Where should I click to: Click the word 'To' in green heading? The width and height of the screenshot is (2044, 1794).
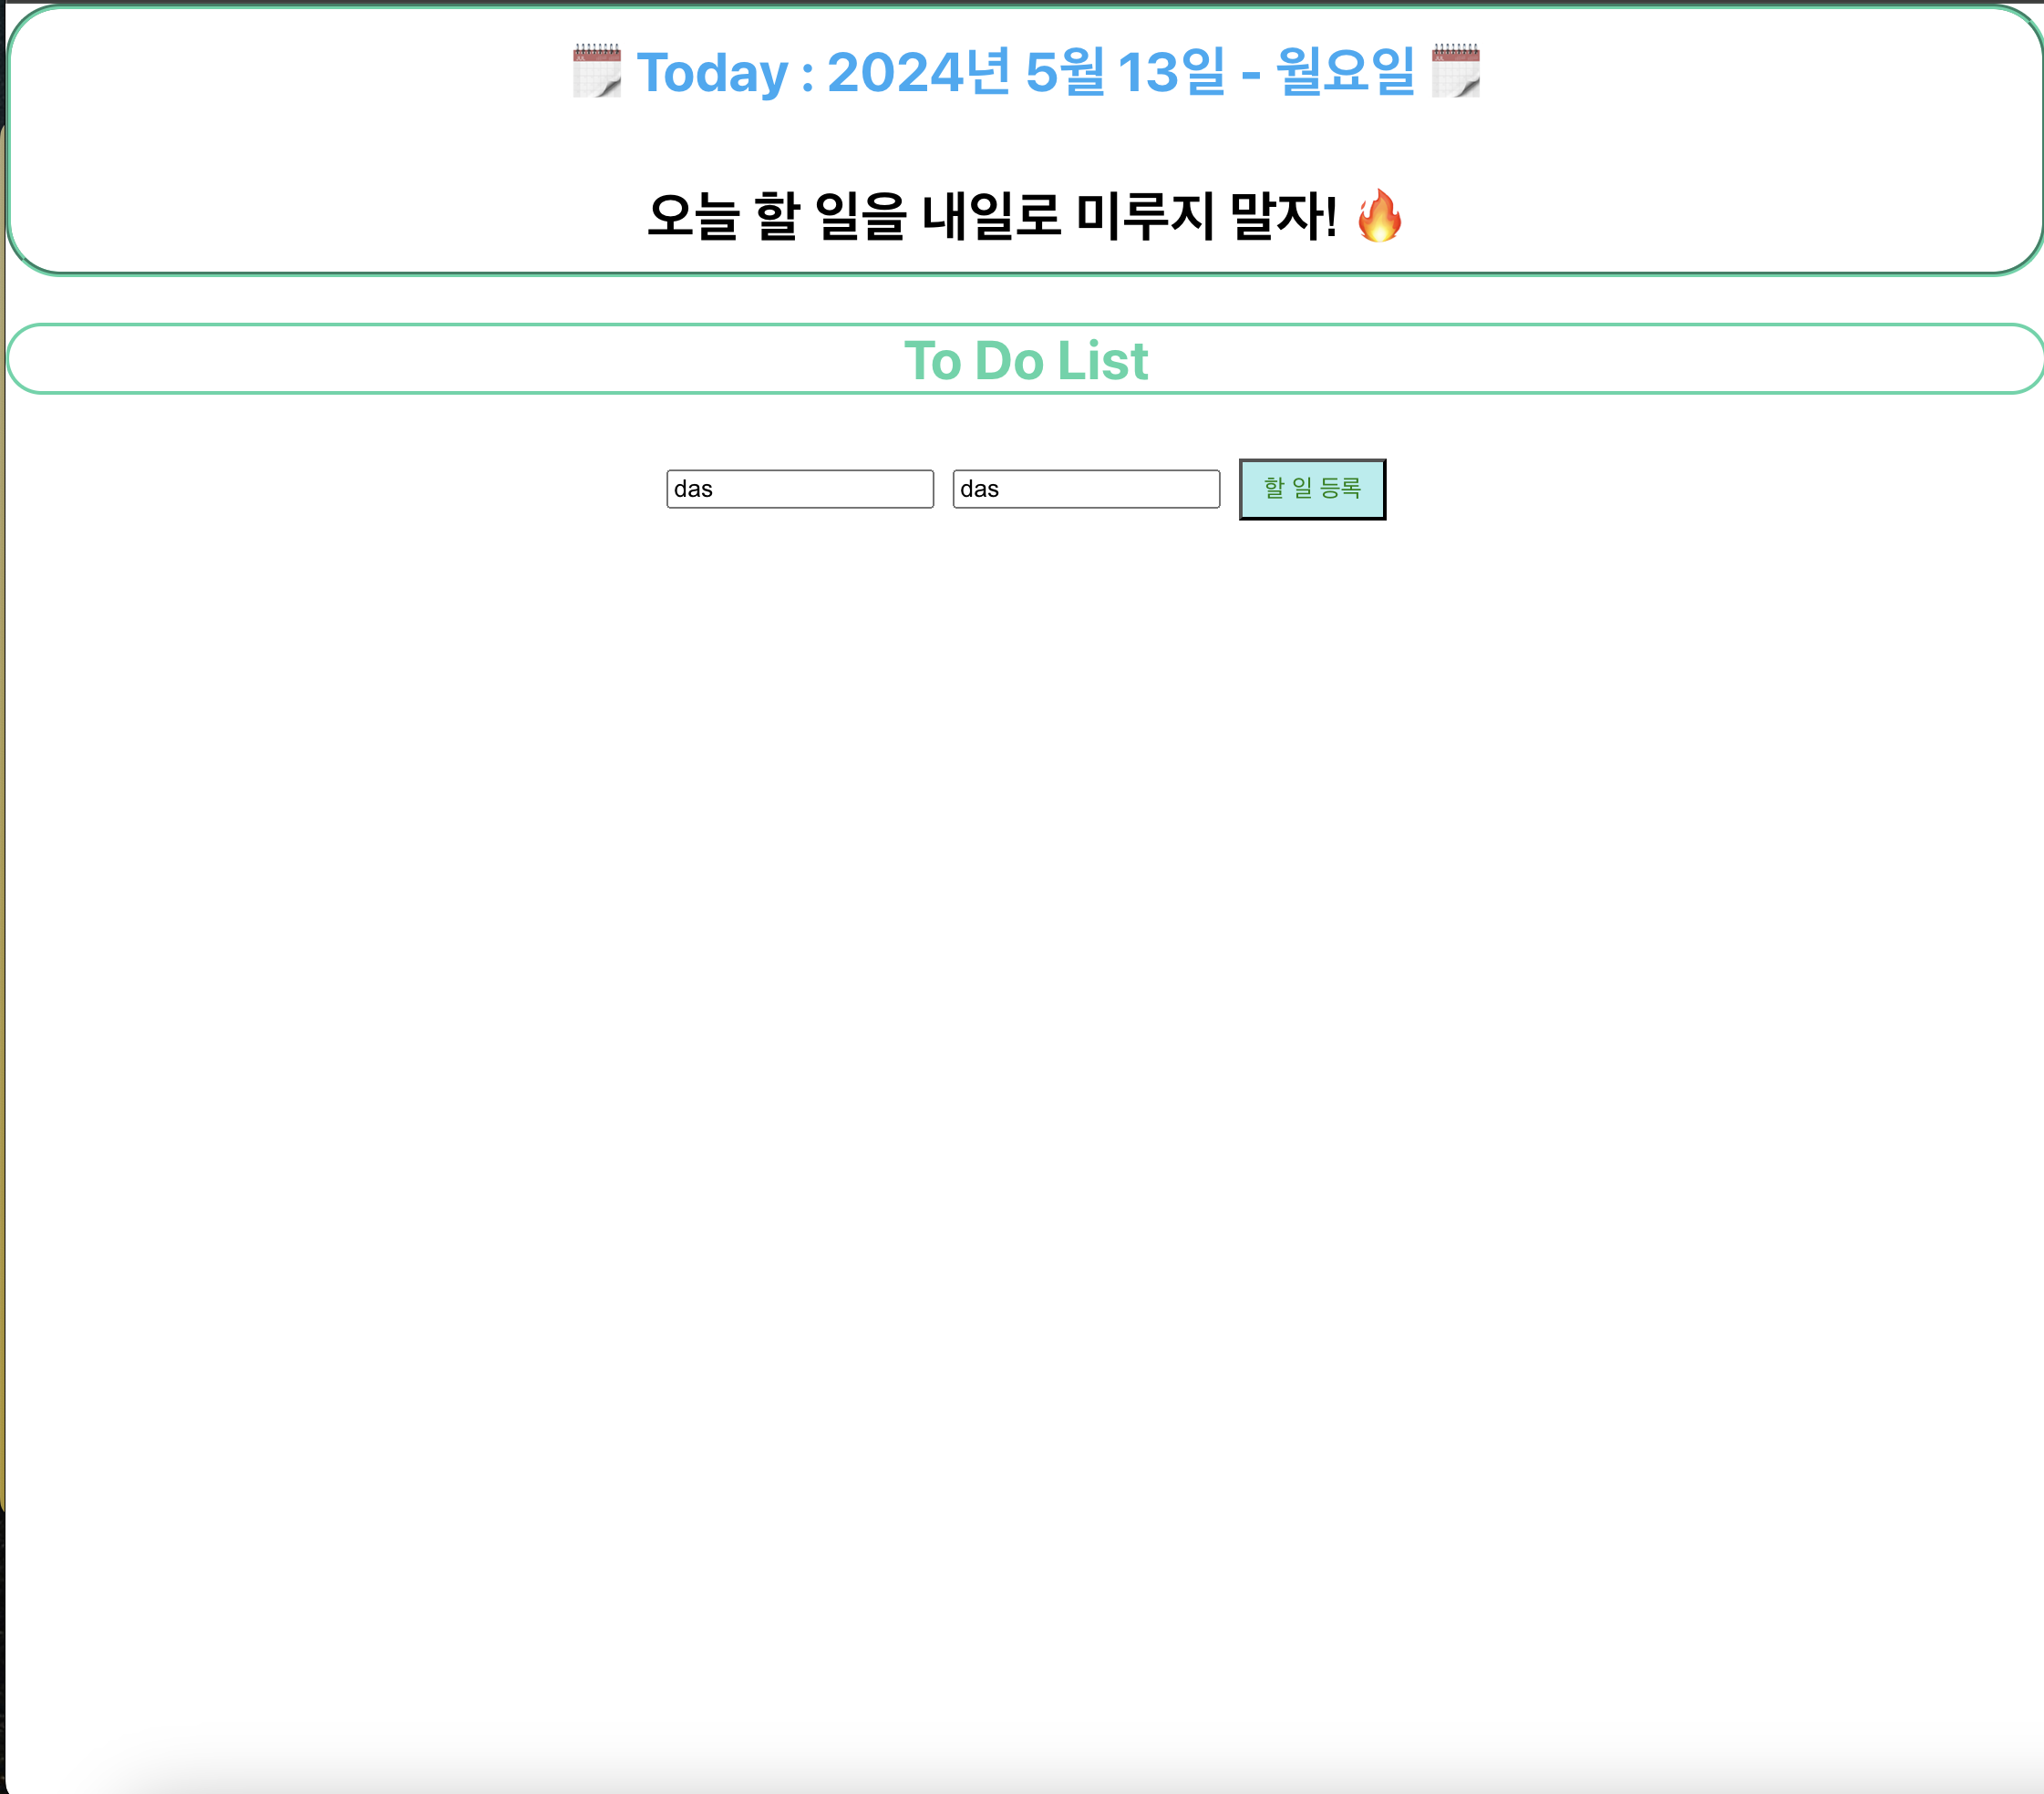point(932,360)
